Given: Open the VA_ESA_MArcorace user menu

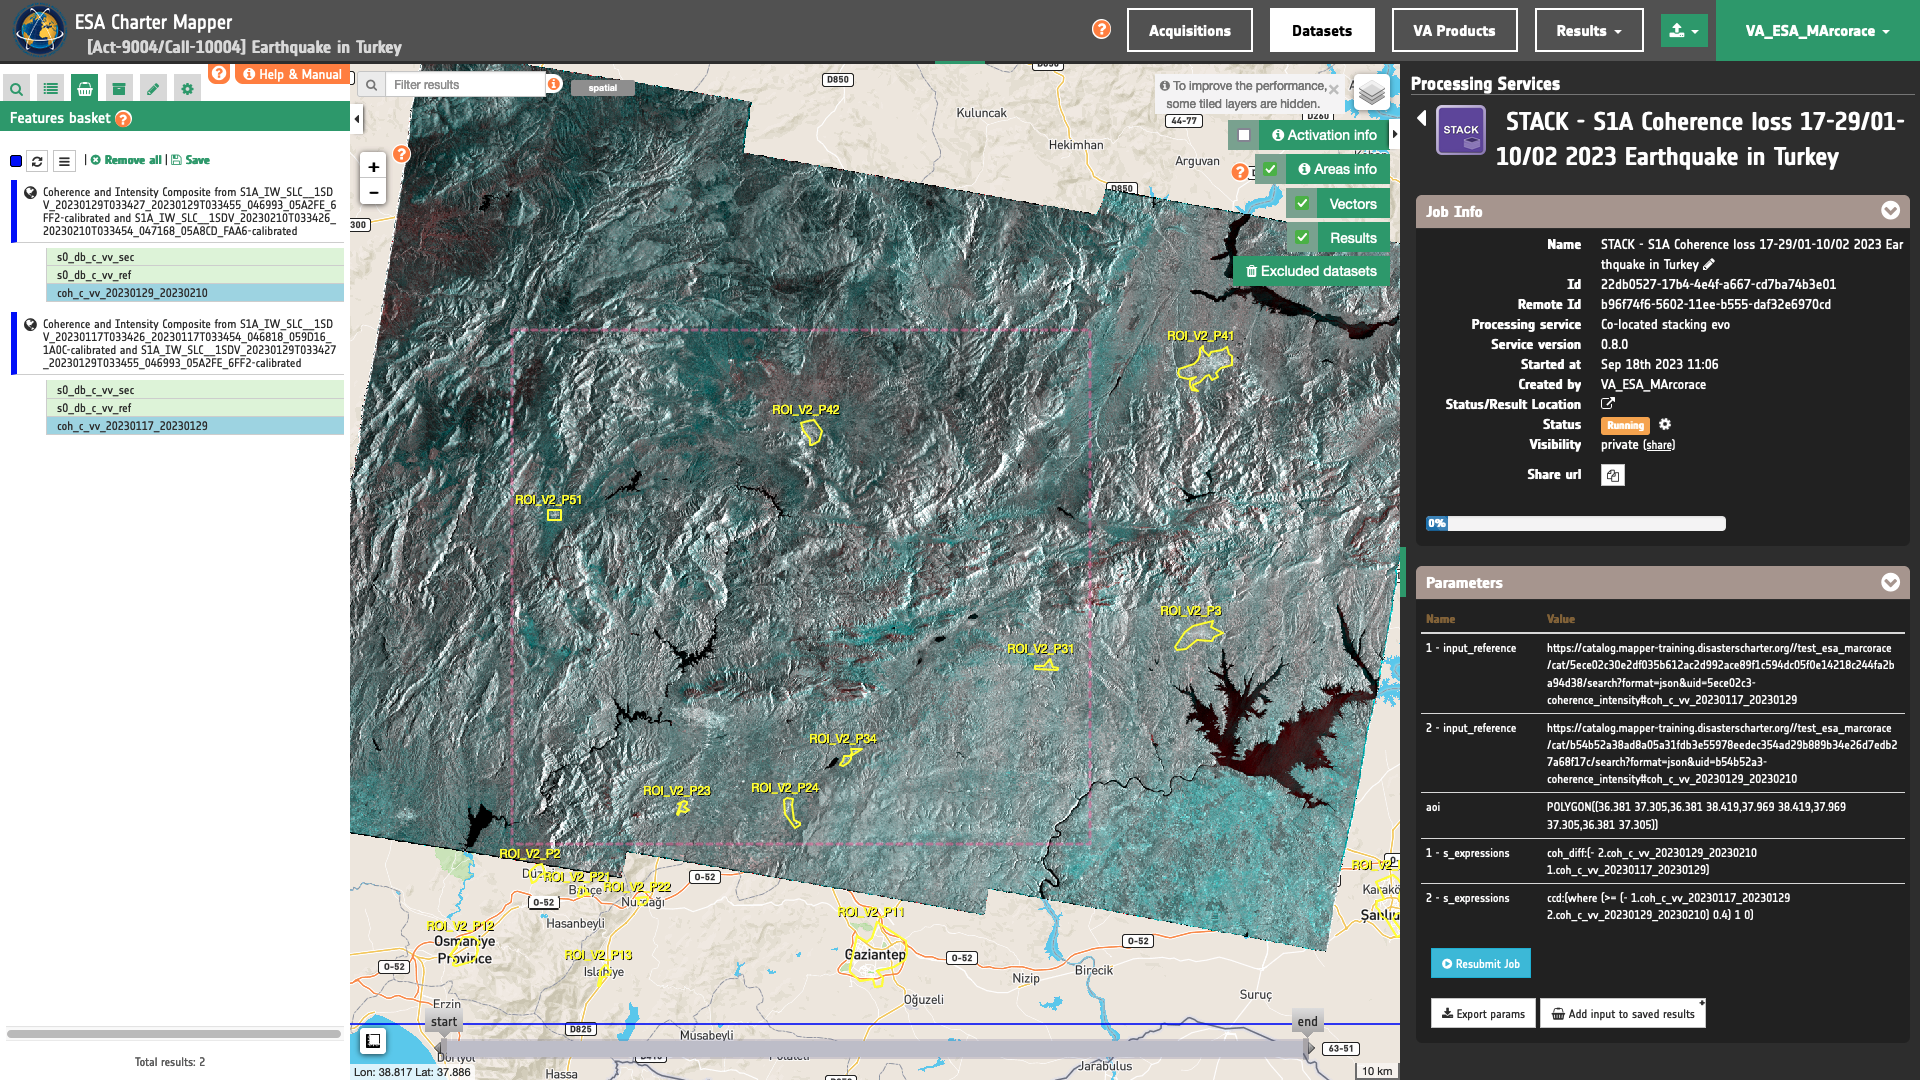Looking at the screenshot, I should coord(1817,31).
